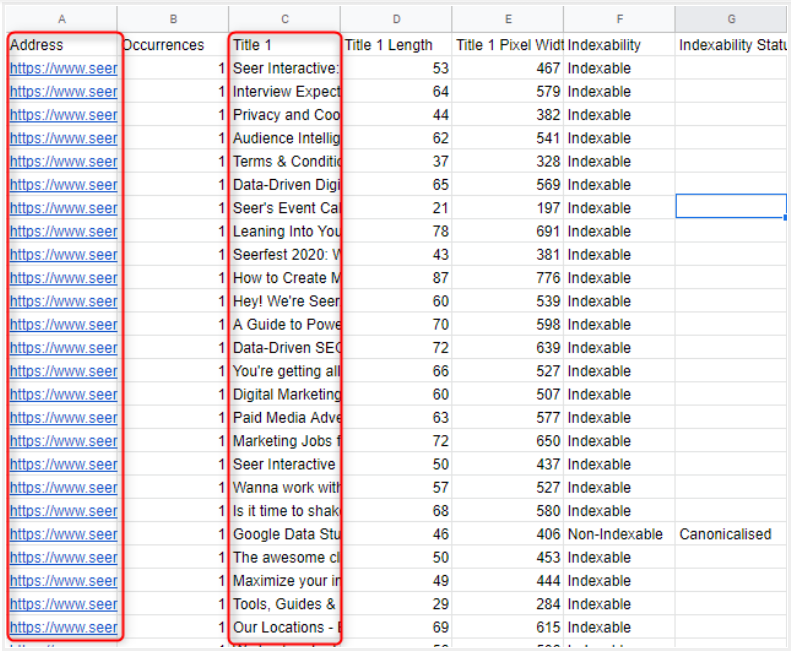Select column C header
This screenshot has width=791, height=657.
click(285, 19)
